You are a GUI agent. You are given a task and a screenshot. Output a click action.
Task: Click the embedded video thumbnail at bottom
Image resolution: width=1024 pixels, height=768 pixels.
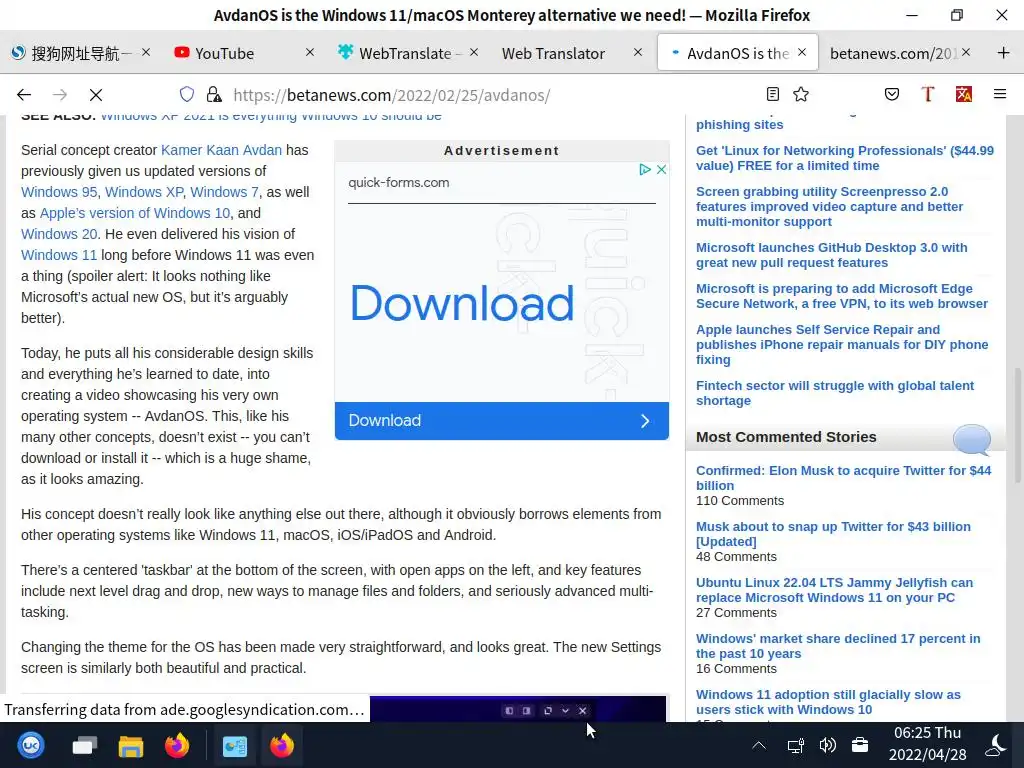[518, 709]
